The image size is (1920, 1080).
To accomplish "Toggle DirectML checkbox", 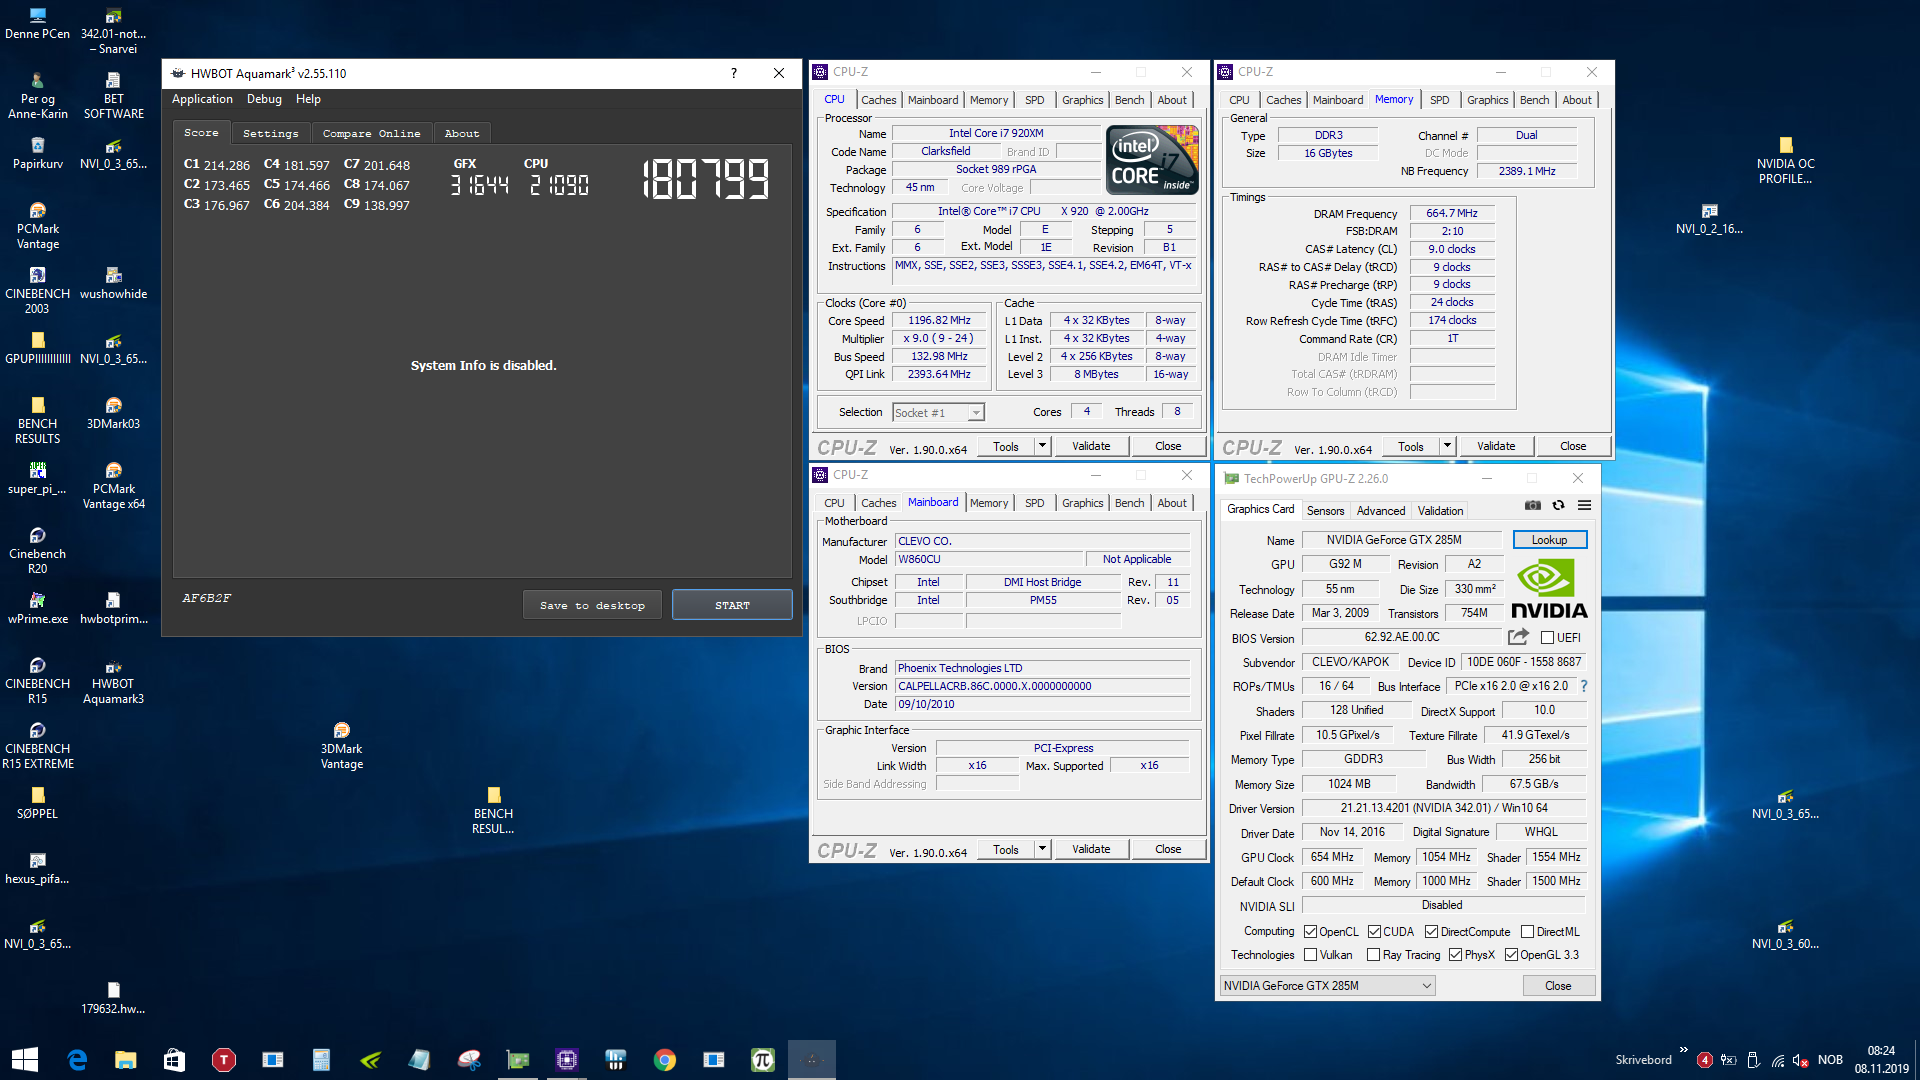I will [1527, 932].
